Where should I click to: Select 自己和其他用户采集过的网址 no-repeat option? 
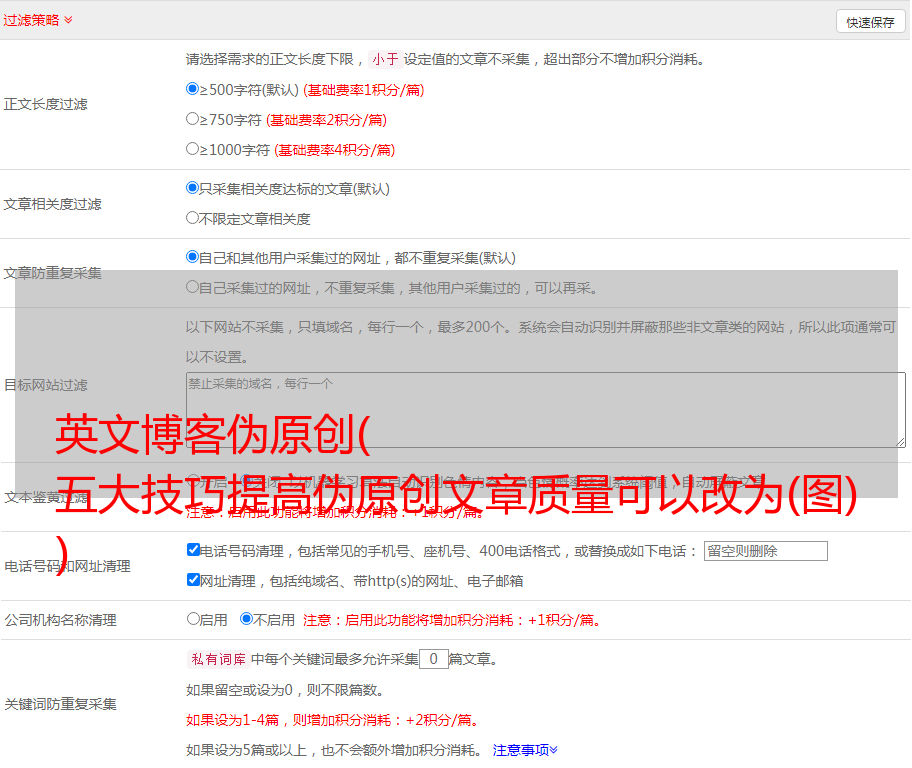(x=193, y=257)
